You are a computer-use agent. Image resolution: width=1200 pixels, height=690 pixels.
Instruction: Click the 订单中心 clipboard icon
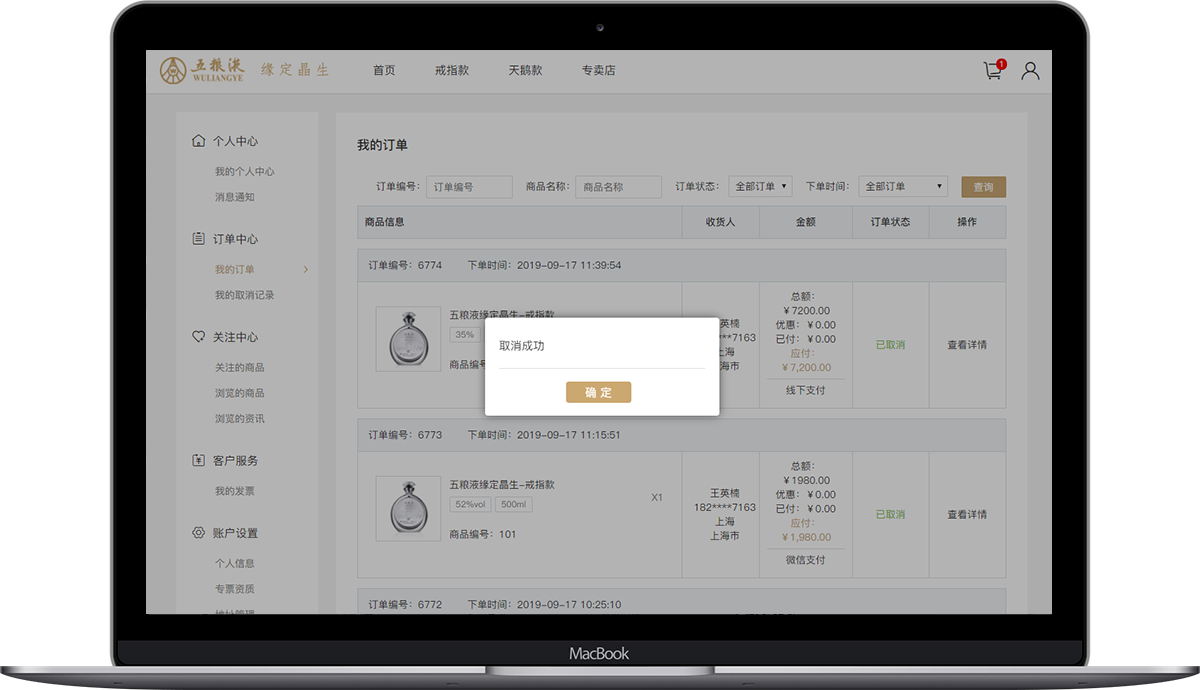(x=198, y=239)
